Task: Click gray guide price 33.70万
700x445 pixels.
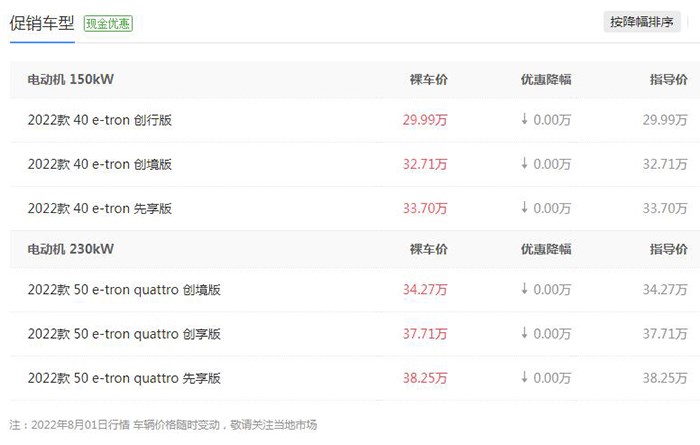Action: (x=665, y=208)
